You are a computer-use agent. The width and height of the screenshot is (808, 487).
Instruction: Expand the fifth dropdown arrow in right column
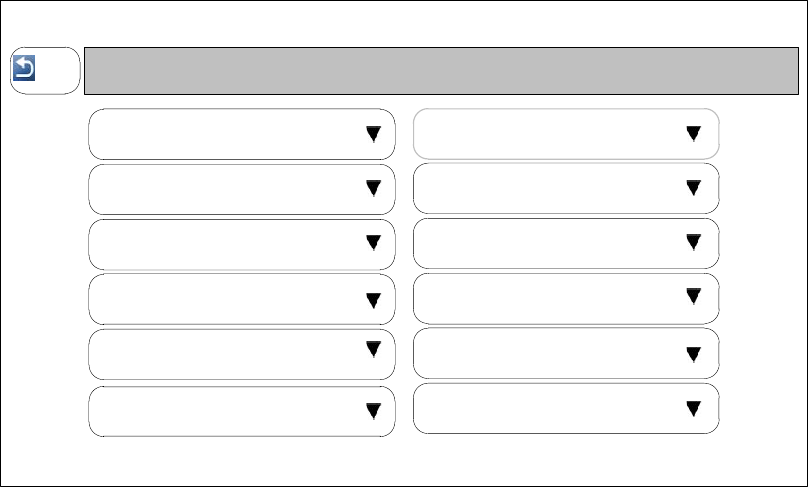coord(694,353)
